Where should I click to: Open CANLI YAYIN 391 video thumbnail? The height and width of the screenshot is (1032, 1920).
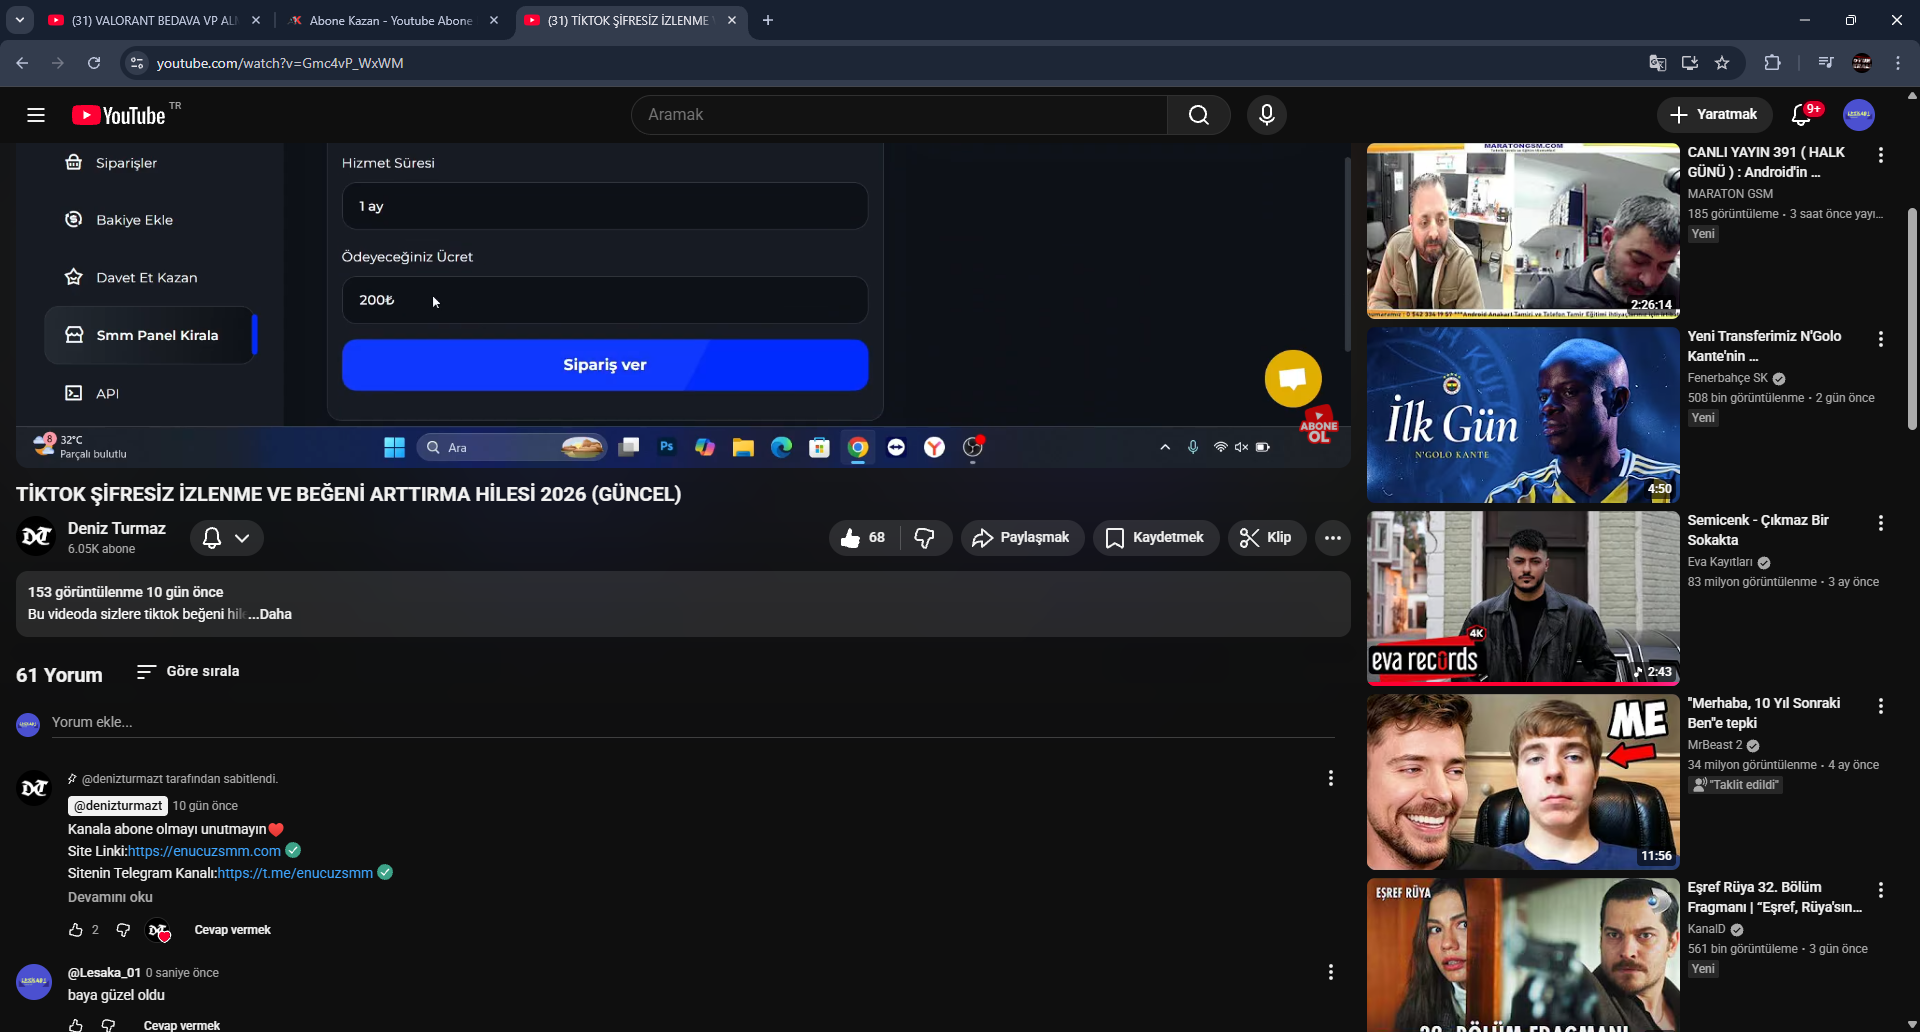[x=1523, y=231]
